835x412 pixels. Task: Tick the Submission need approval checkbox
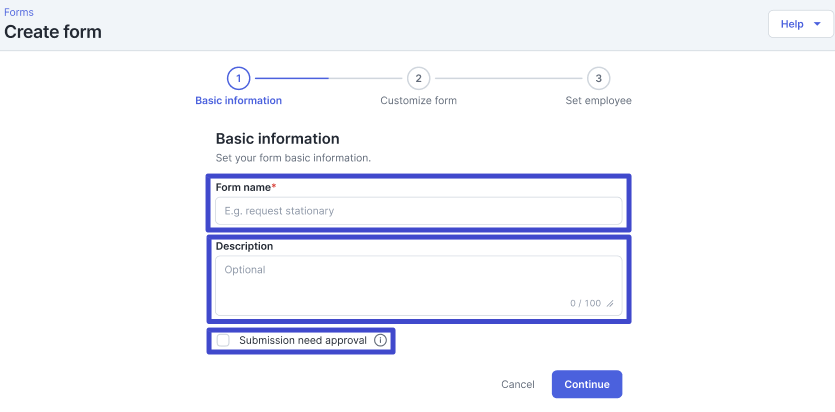(223, 340)
